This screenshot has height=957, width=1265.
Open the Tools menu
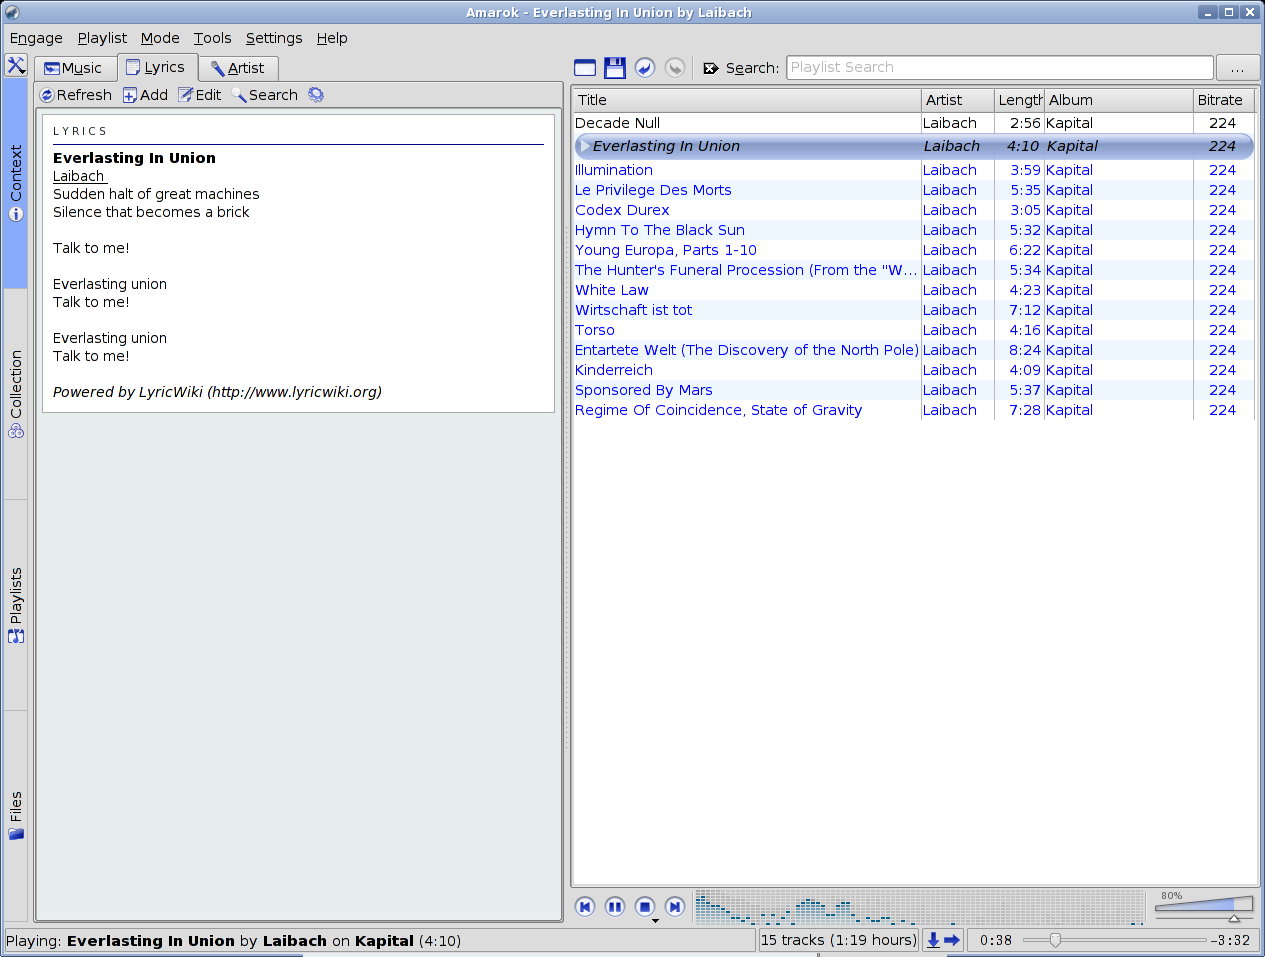click(x=212, y=38)
